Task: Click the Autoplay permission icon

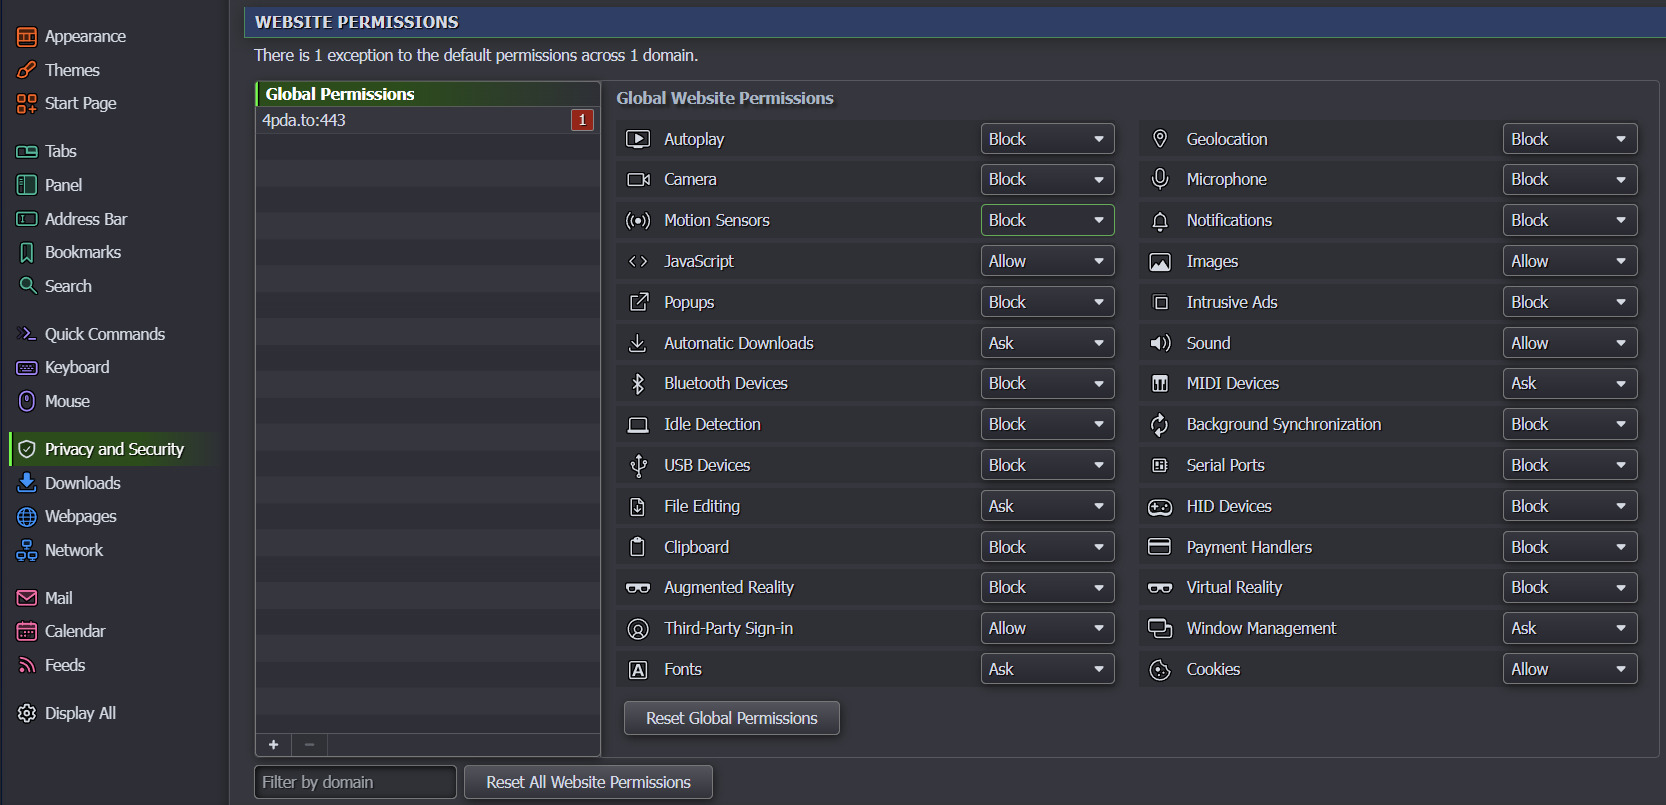Action: click(x=638, y=139)
